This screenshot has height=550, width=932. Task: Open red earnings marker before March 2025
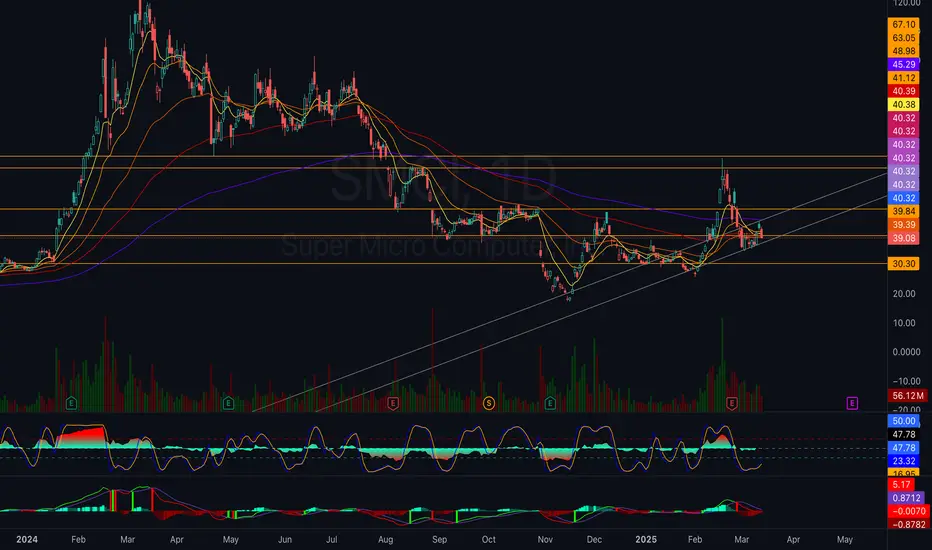pyautogui.click(x=732, y=403)
